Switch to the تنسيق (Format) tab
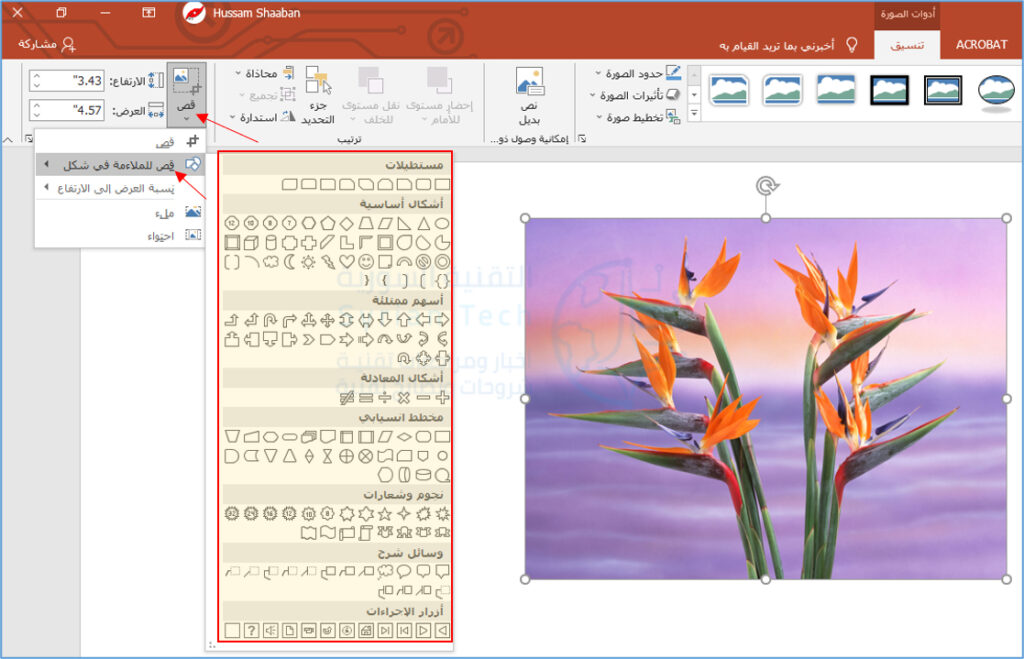 pos(908,45)
